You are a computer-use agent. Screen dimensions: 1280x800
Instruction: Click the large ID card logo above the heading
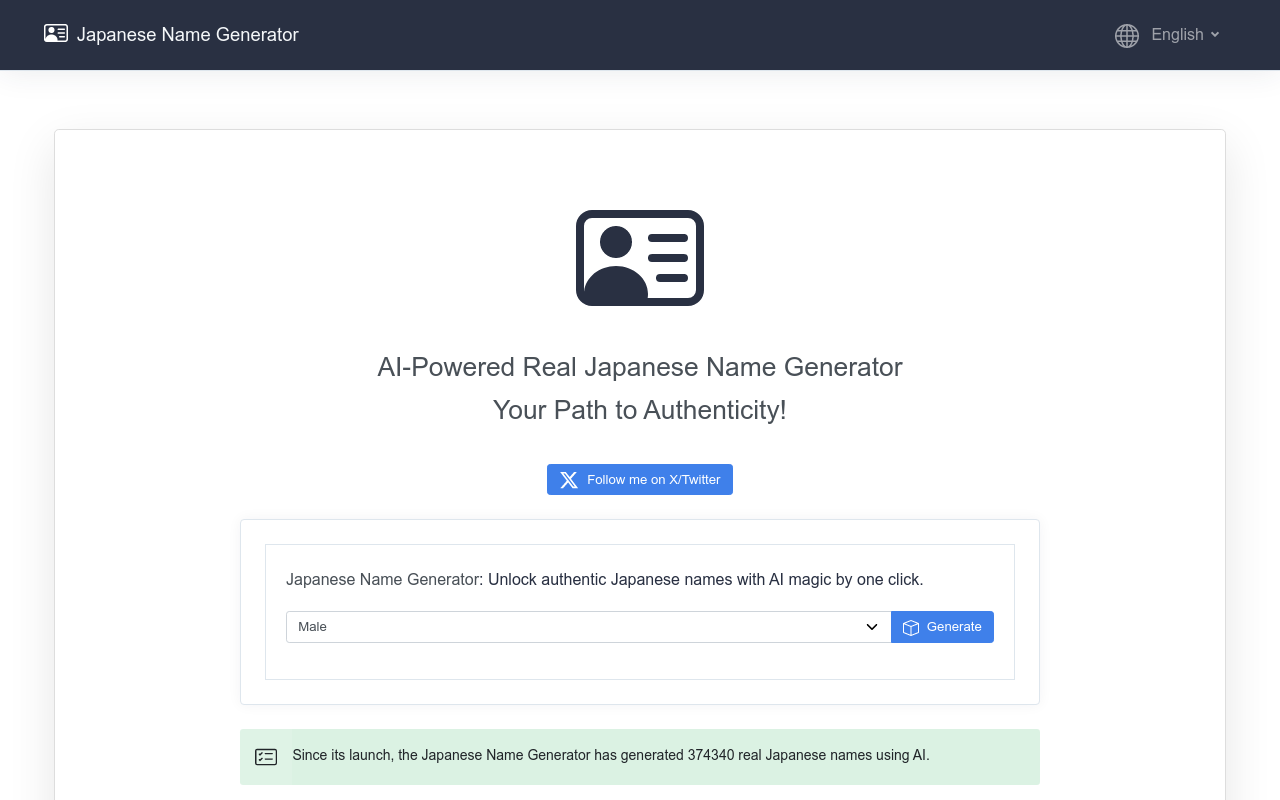[x=639, y=257]
